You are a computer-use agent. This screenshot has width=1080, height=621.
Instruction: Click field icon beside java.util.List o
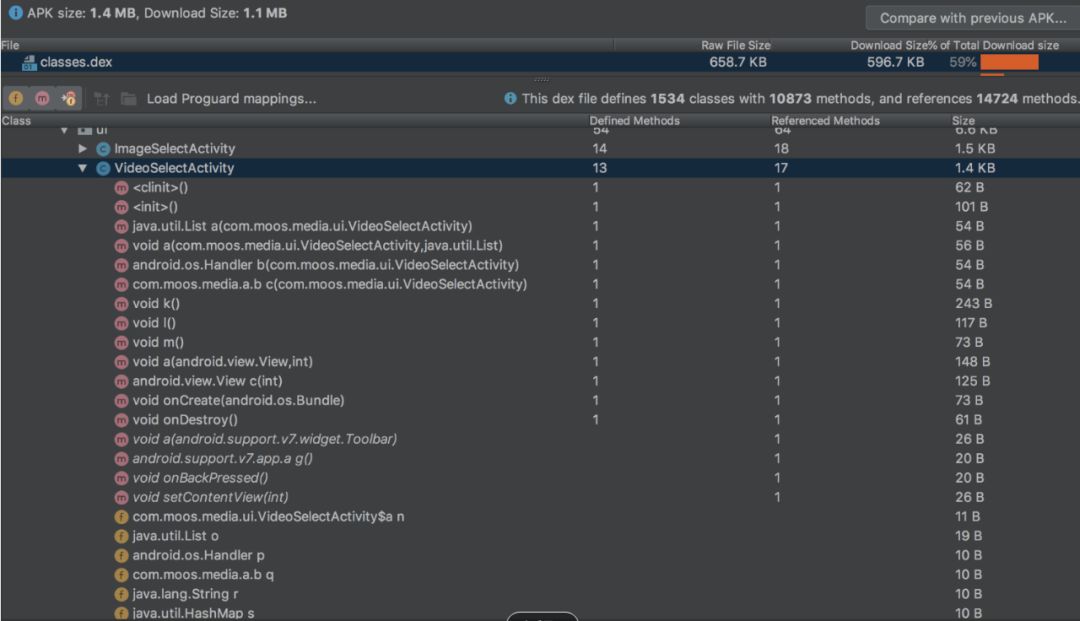[x=121, y=536]
